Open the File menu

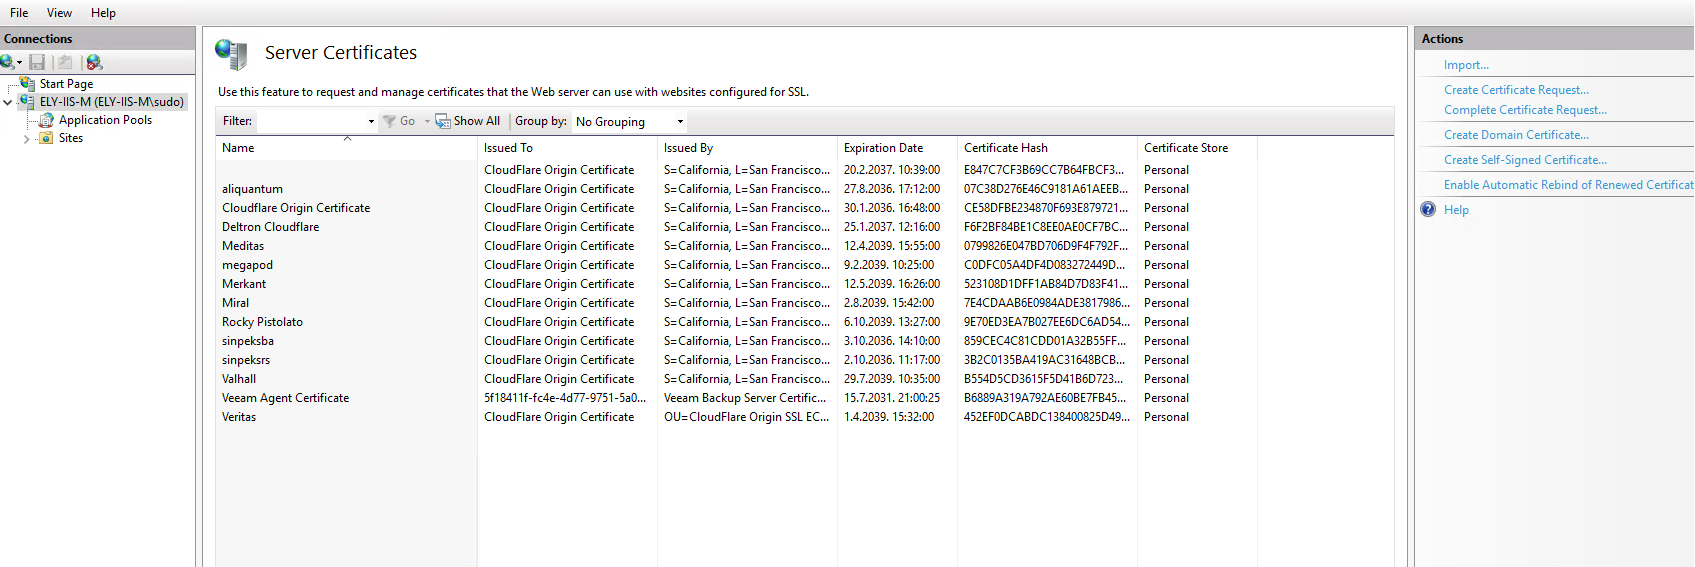(x=19, y=13)
